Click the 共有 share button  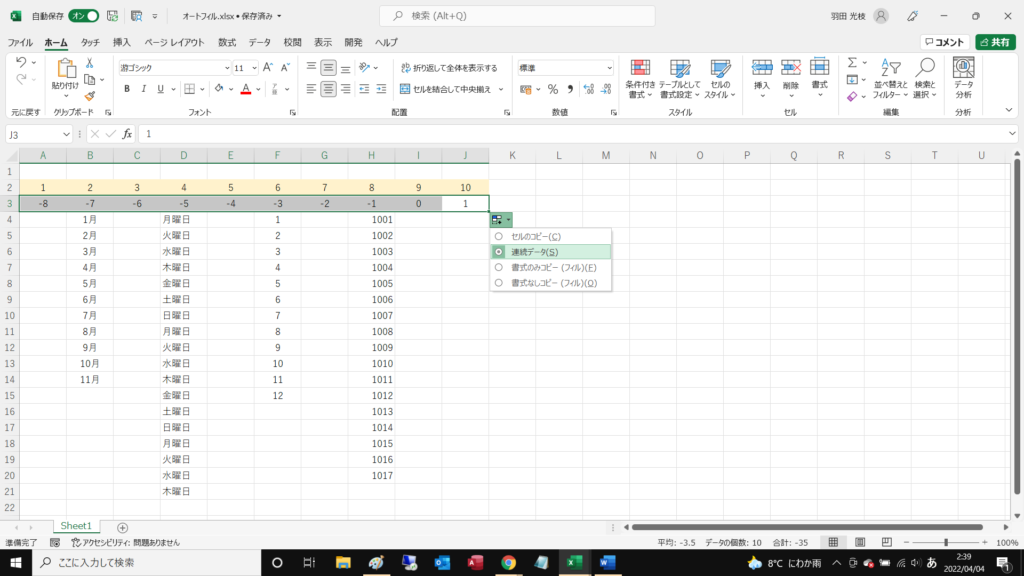point(995,42)
